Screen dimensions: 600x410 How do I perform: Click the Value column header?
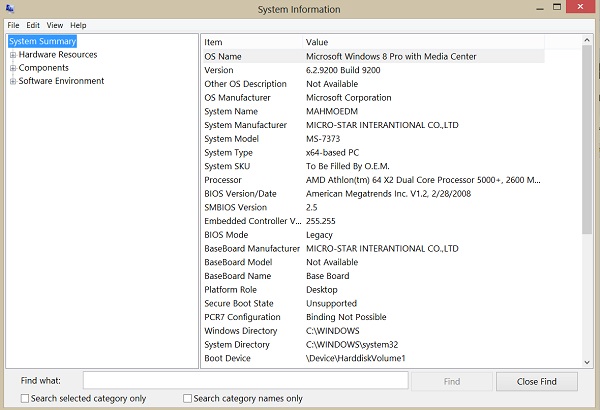[x=423, y=42]
